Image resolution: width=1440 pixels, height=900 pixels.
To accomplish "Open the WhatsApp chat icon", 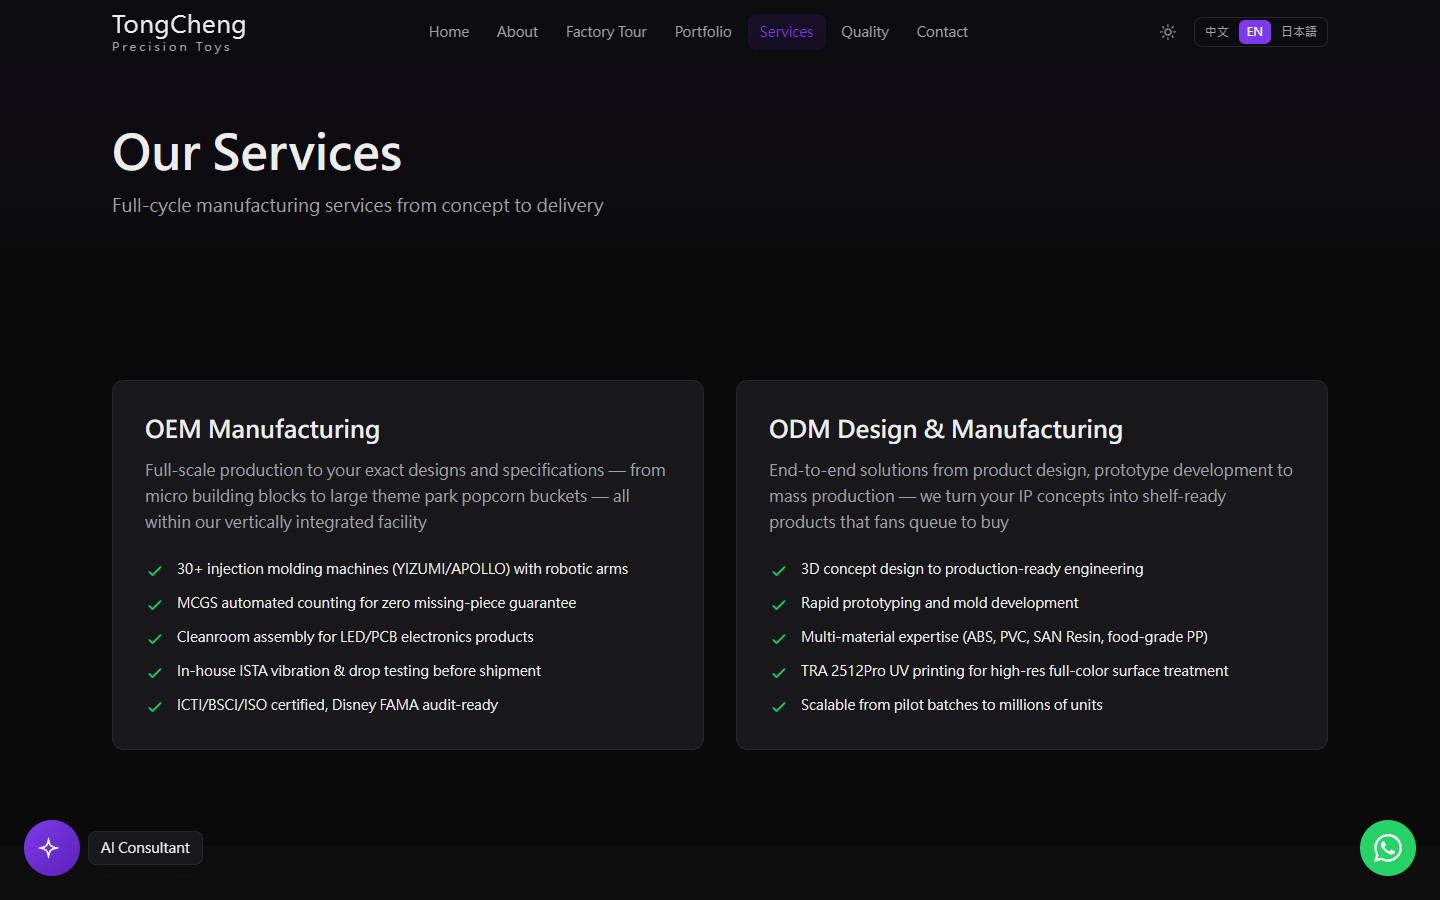I will point(1387,847).
